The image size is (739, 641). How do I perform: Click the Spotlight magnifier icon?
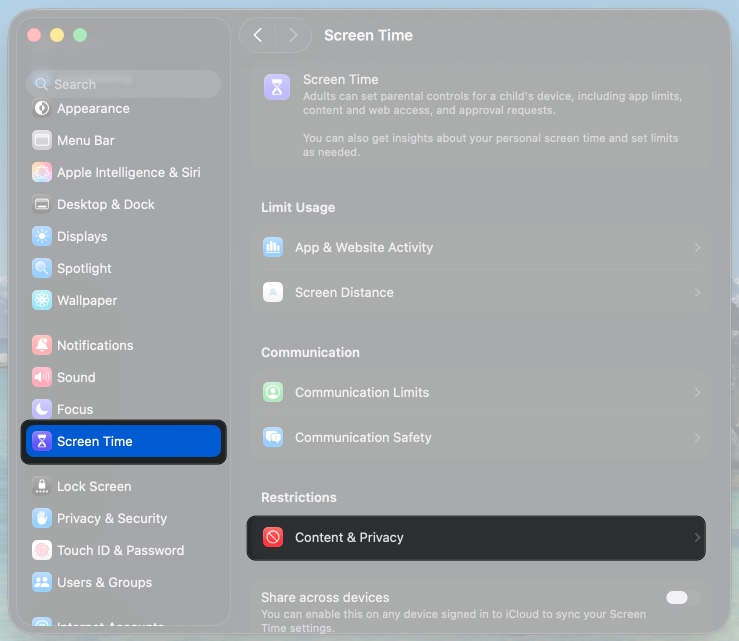coord(41,268)
